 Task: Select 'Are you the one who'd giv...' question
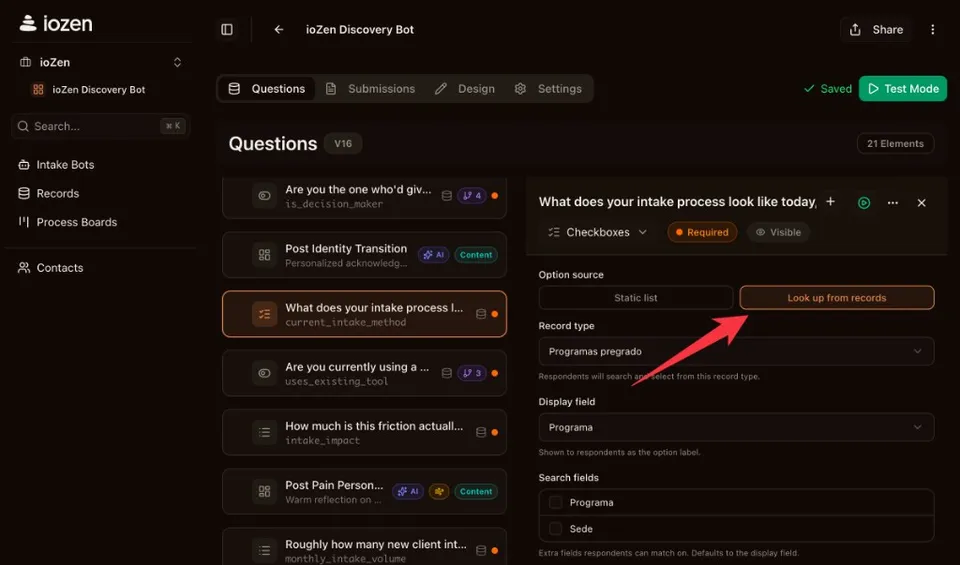pos(364,196)
